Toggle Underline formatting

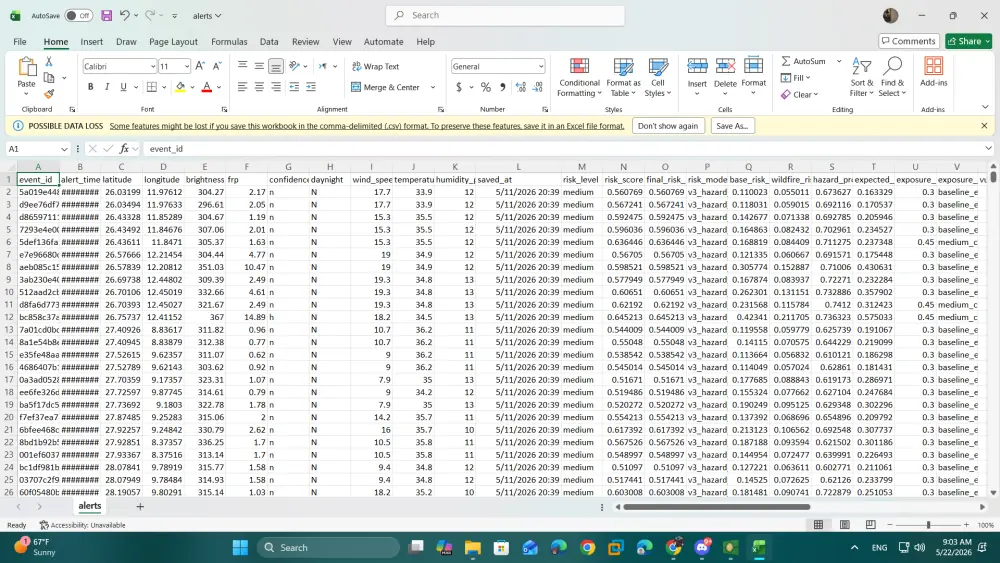click(x=123, y=87)
